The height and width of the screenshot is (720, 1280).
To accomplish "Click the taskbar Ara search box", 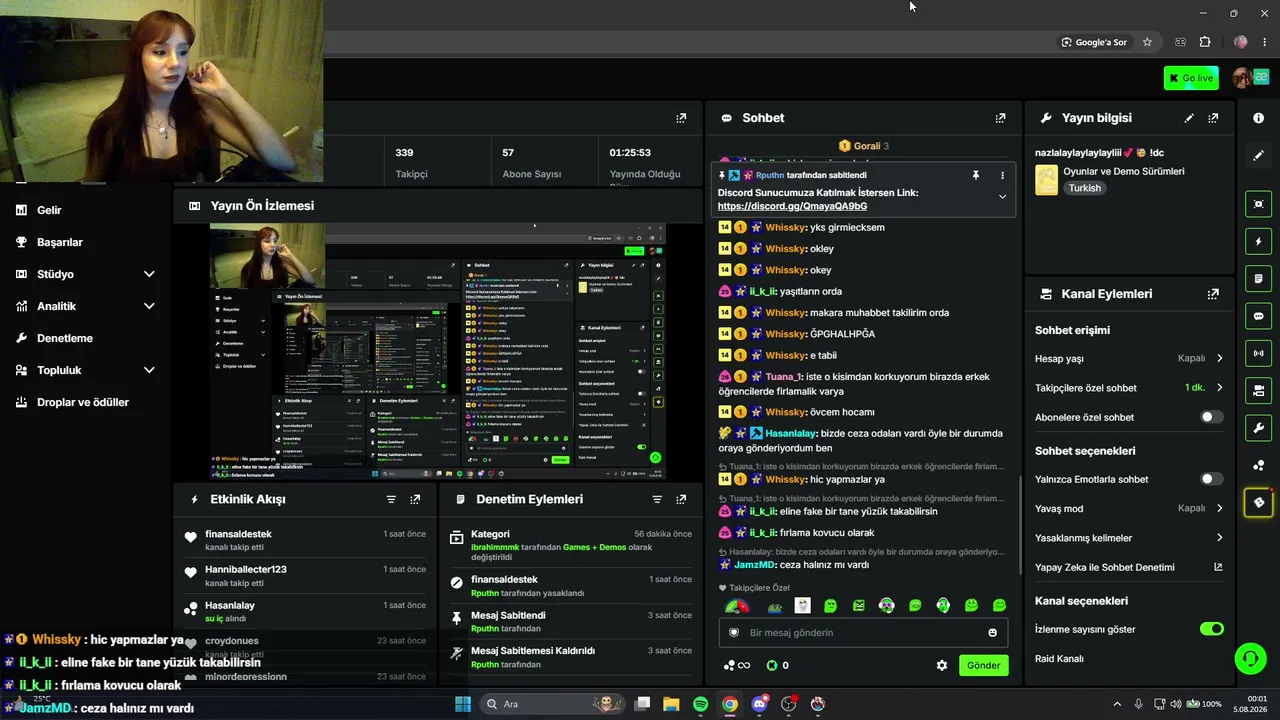I will coord(551,704).
